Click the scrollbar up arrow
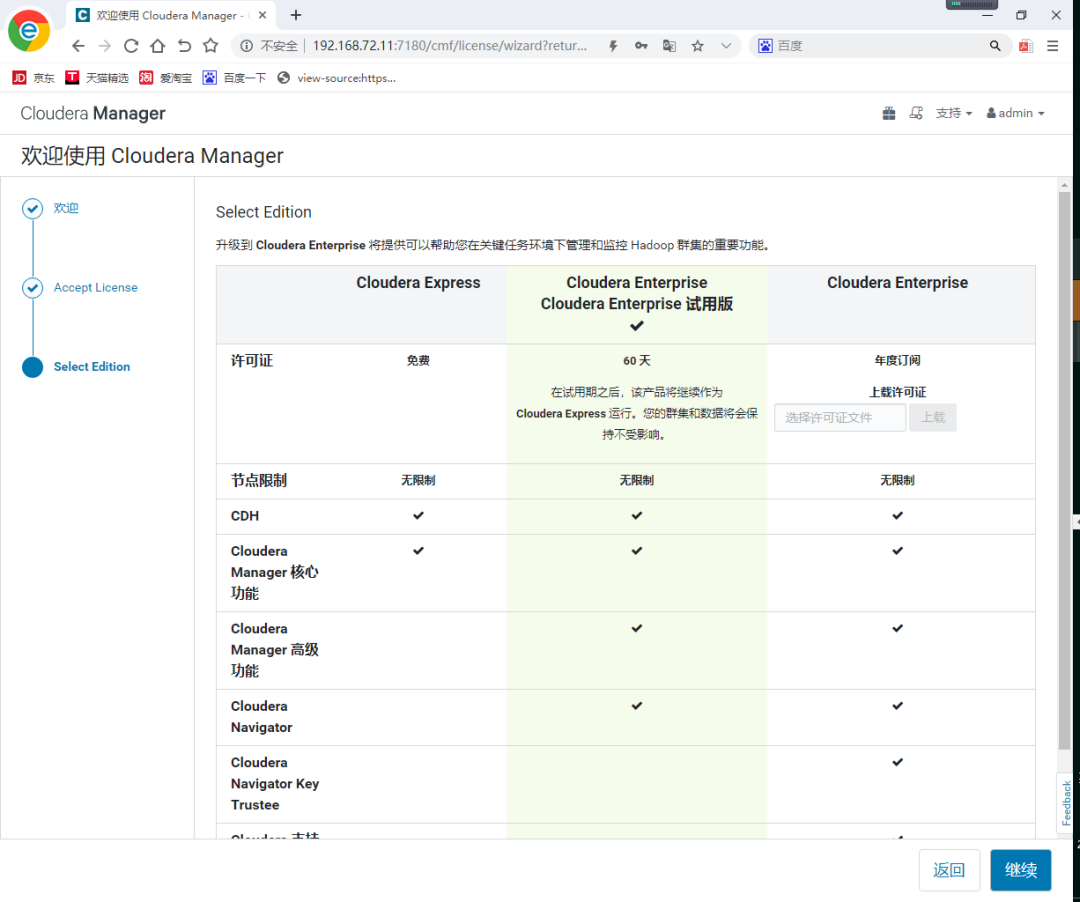Image resolution: width=1080 pixels, height=902 pixels. tap(1064, 185)
